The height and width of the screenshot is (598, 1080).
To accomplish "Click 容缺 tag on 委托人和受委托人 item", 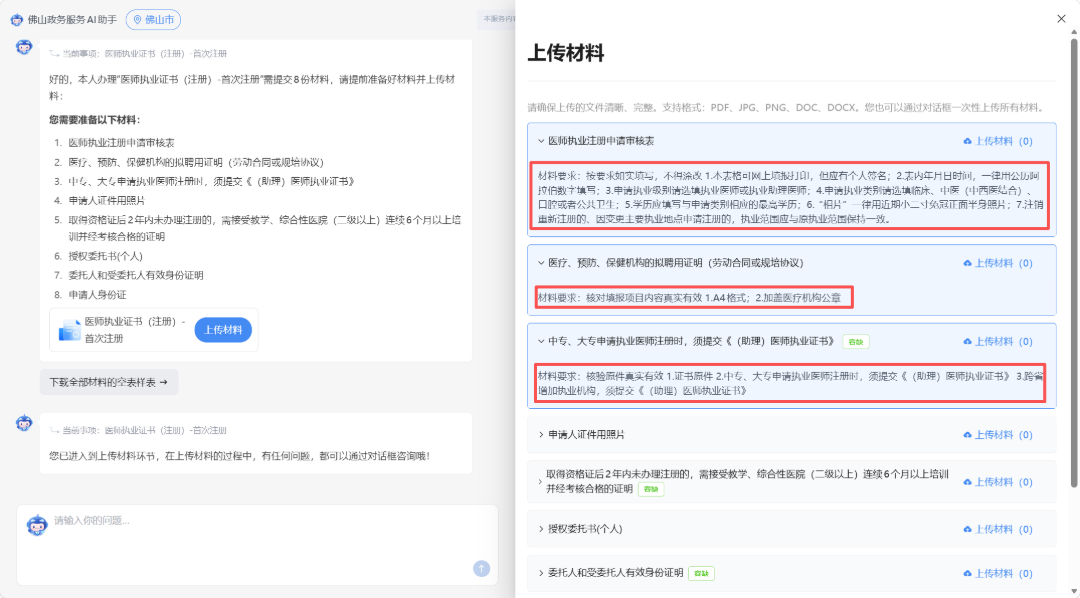I will click(x=701, y=573).
